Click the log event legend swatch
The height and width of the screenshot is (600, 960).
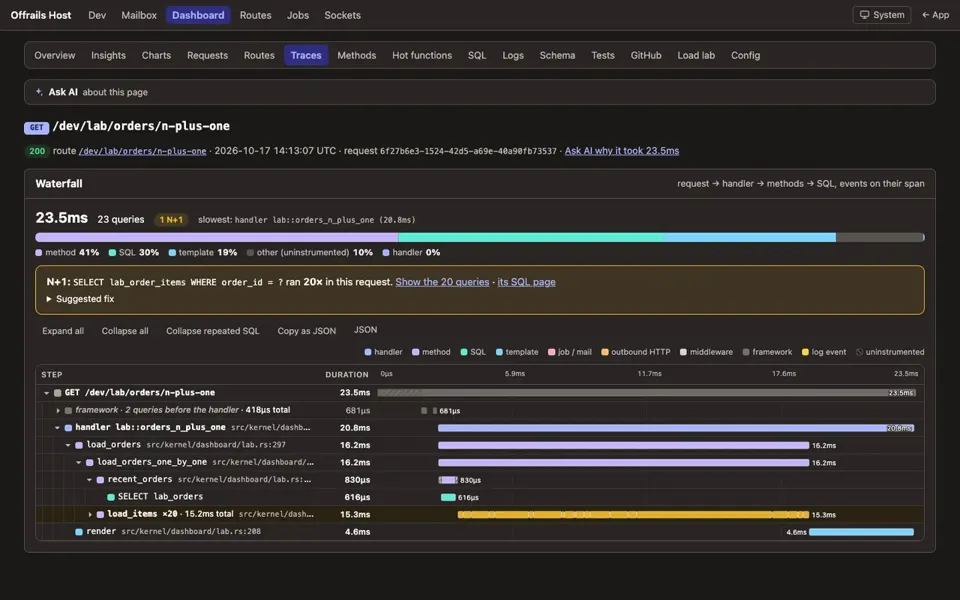[x=805, y=352]
